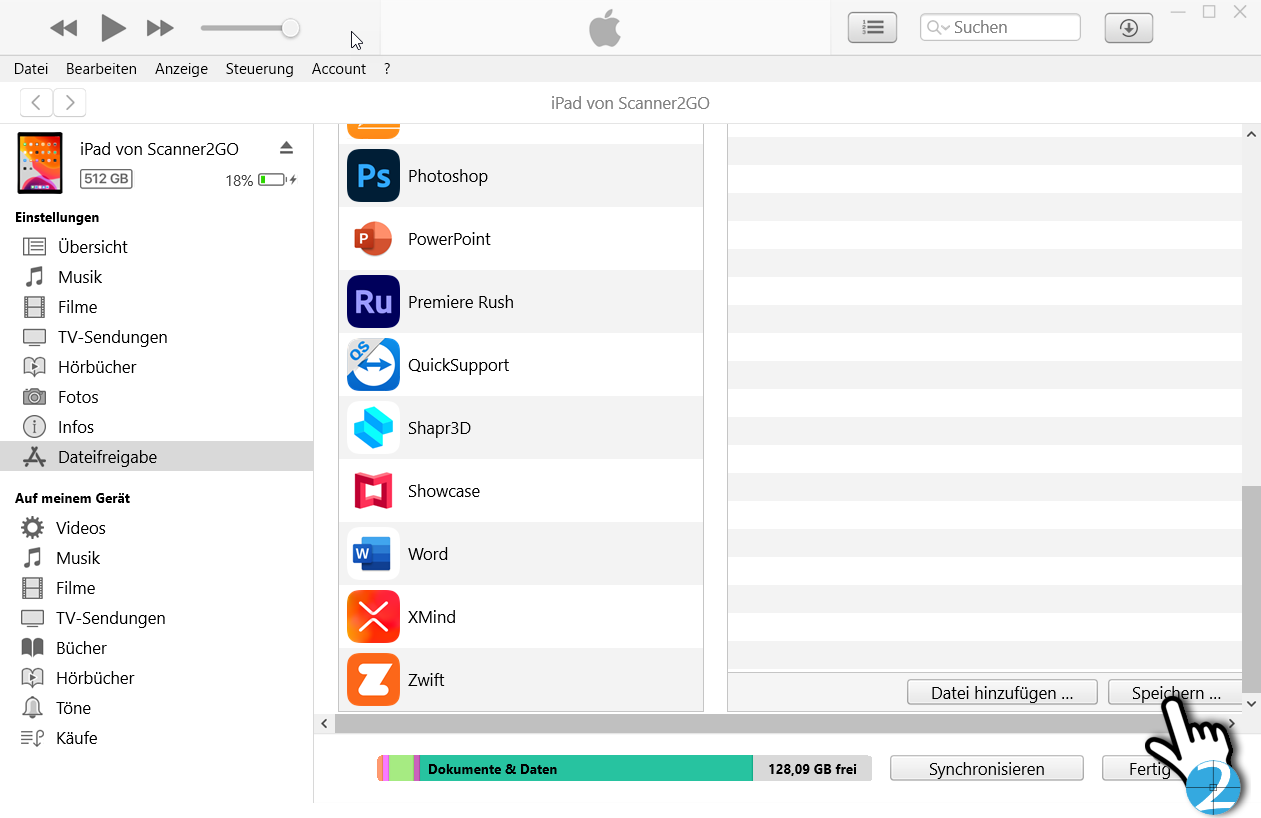
Task: Open the downloads arrow button
Action: coord(1129,28)
